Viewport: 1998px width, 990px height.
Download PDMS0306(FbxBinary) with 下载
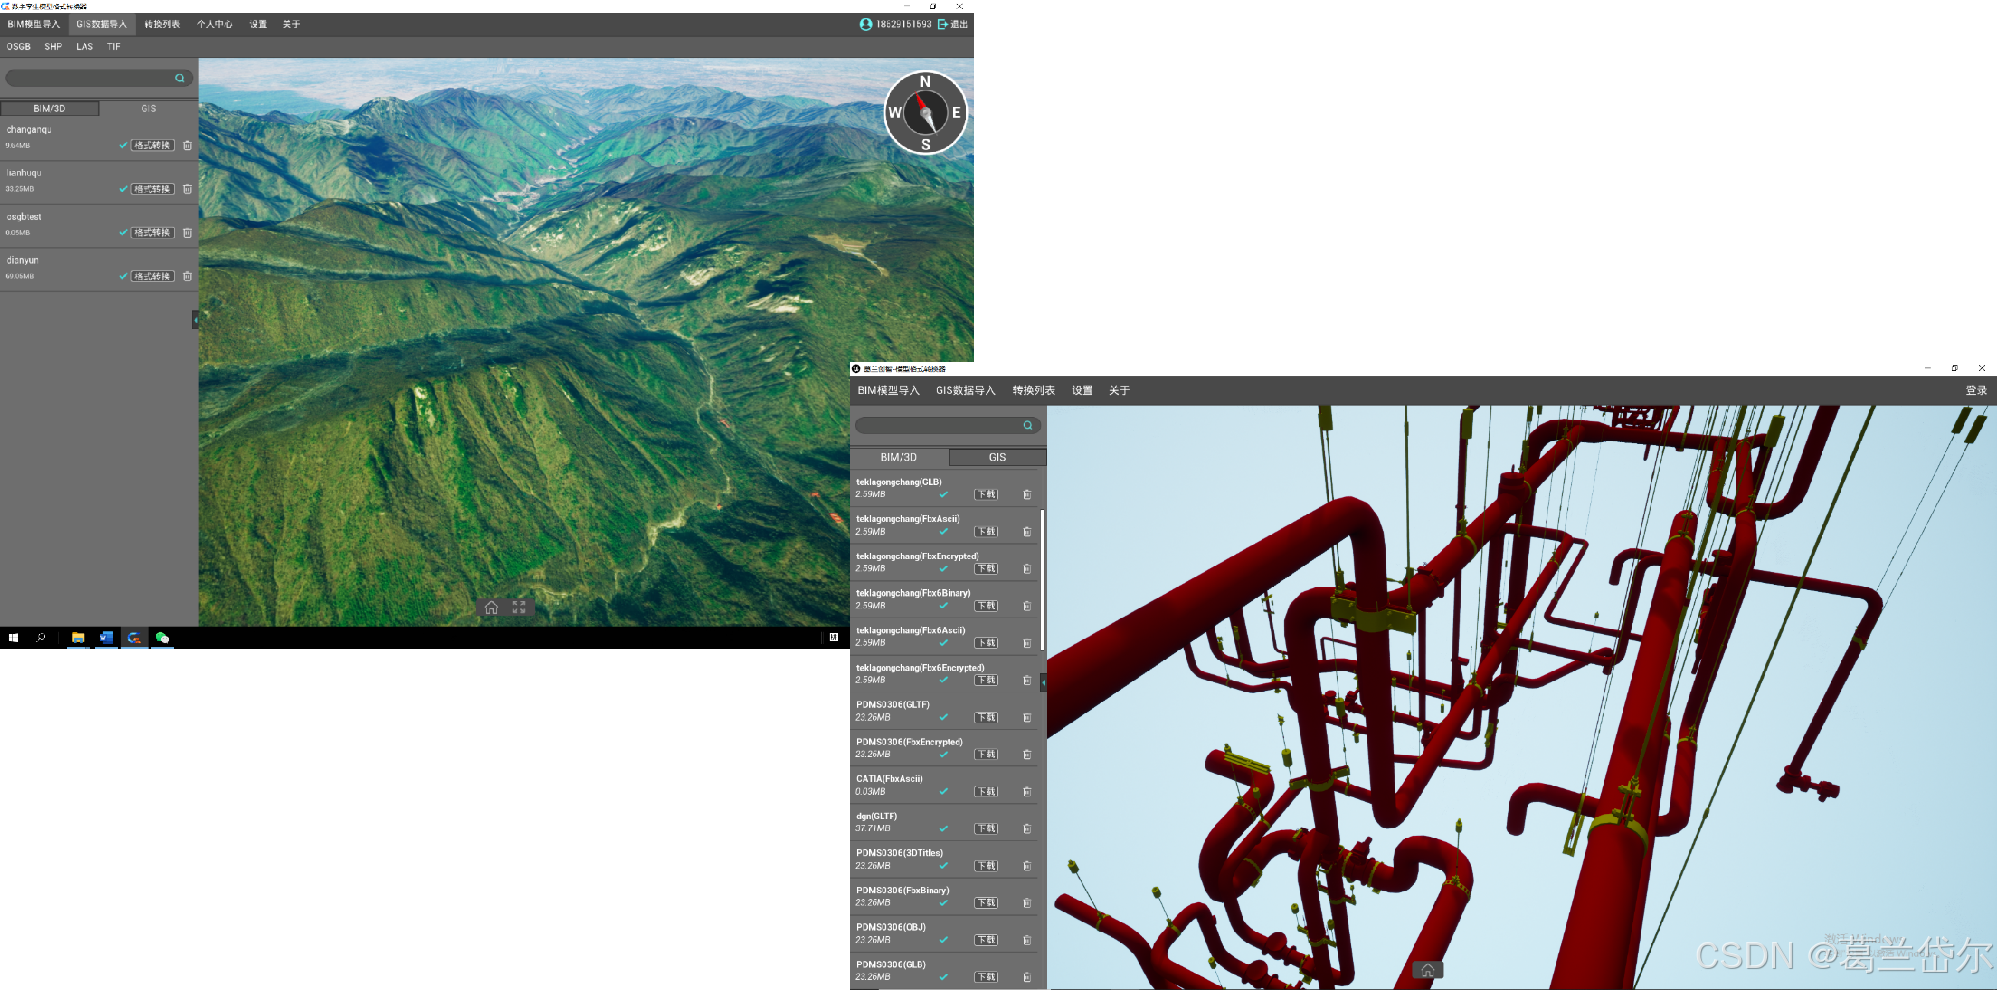click(x=986, y=903)
